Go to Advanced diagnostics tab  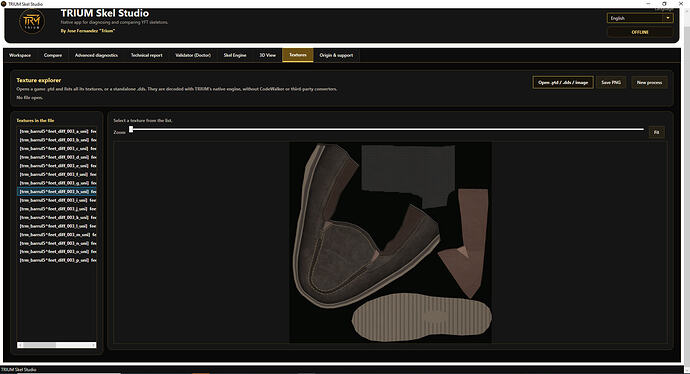[x=96, y=55]
